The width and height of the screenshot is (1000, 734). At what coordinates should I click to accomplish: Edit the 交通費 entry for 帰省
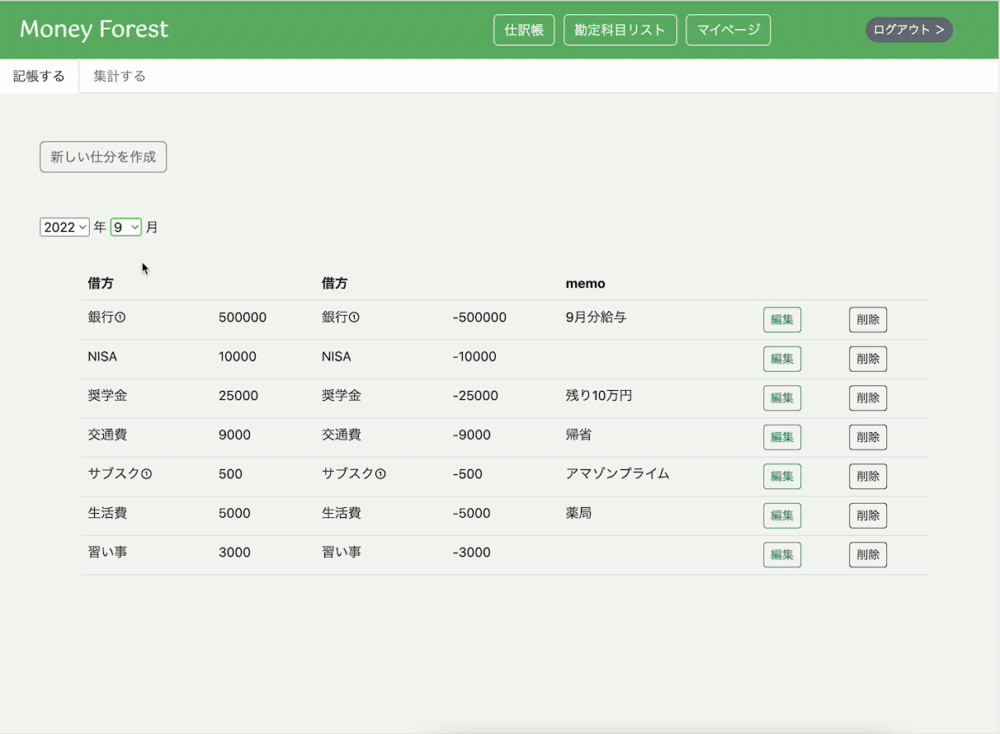(781, 437)
